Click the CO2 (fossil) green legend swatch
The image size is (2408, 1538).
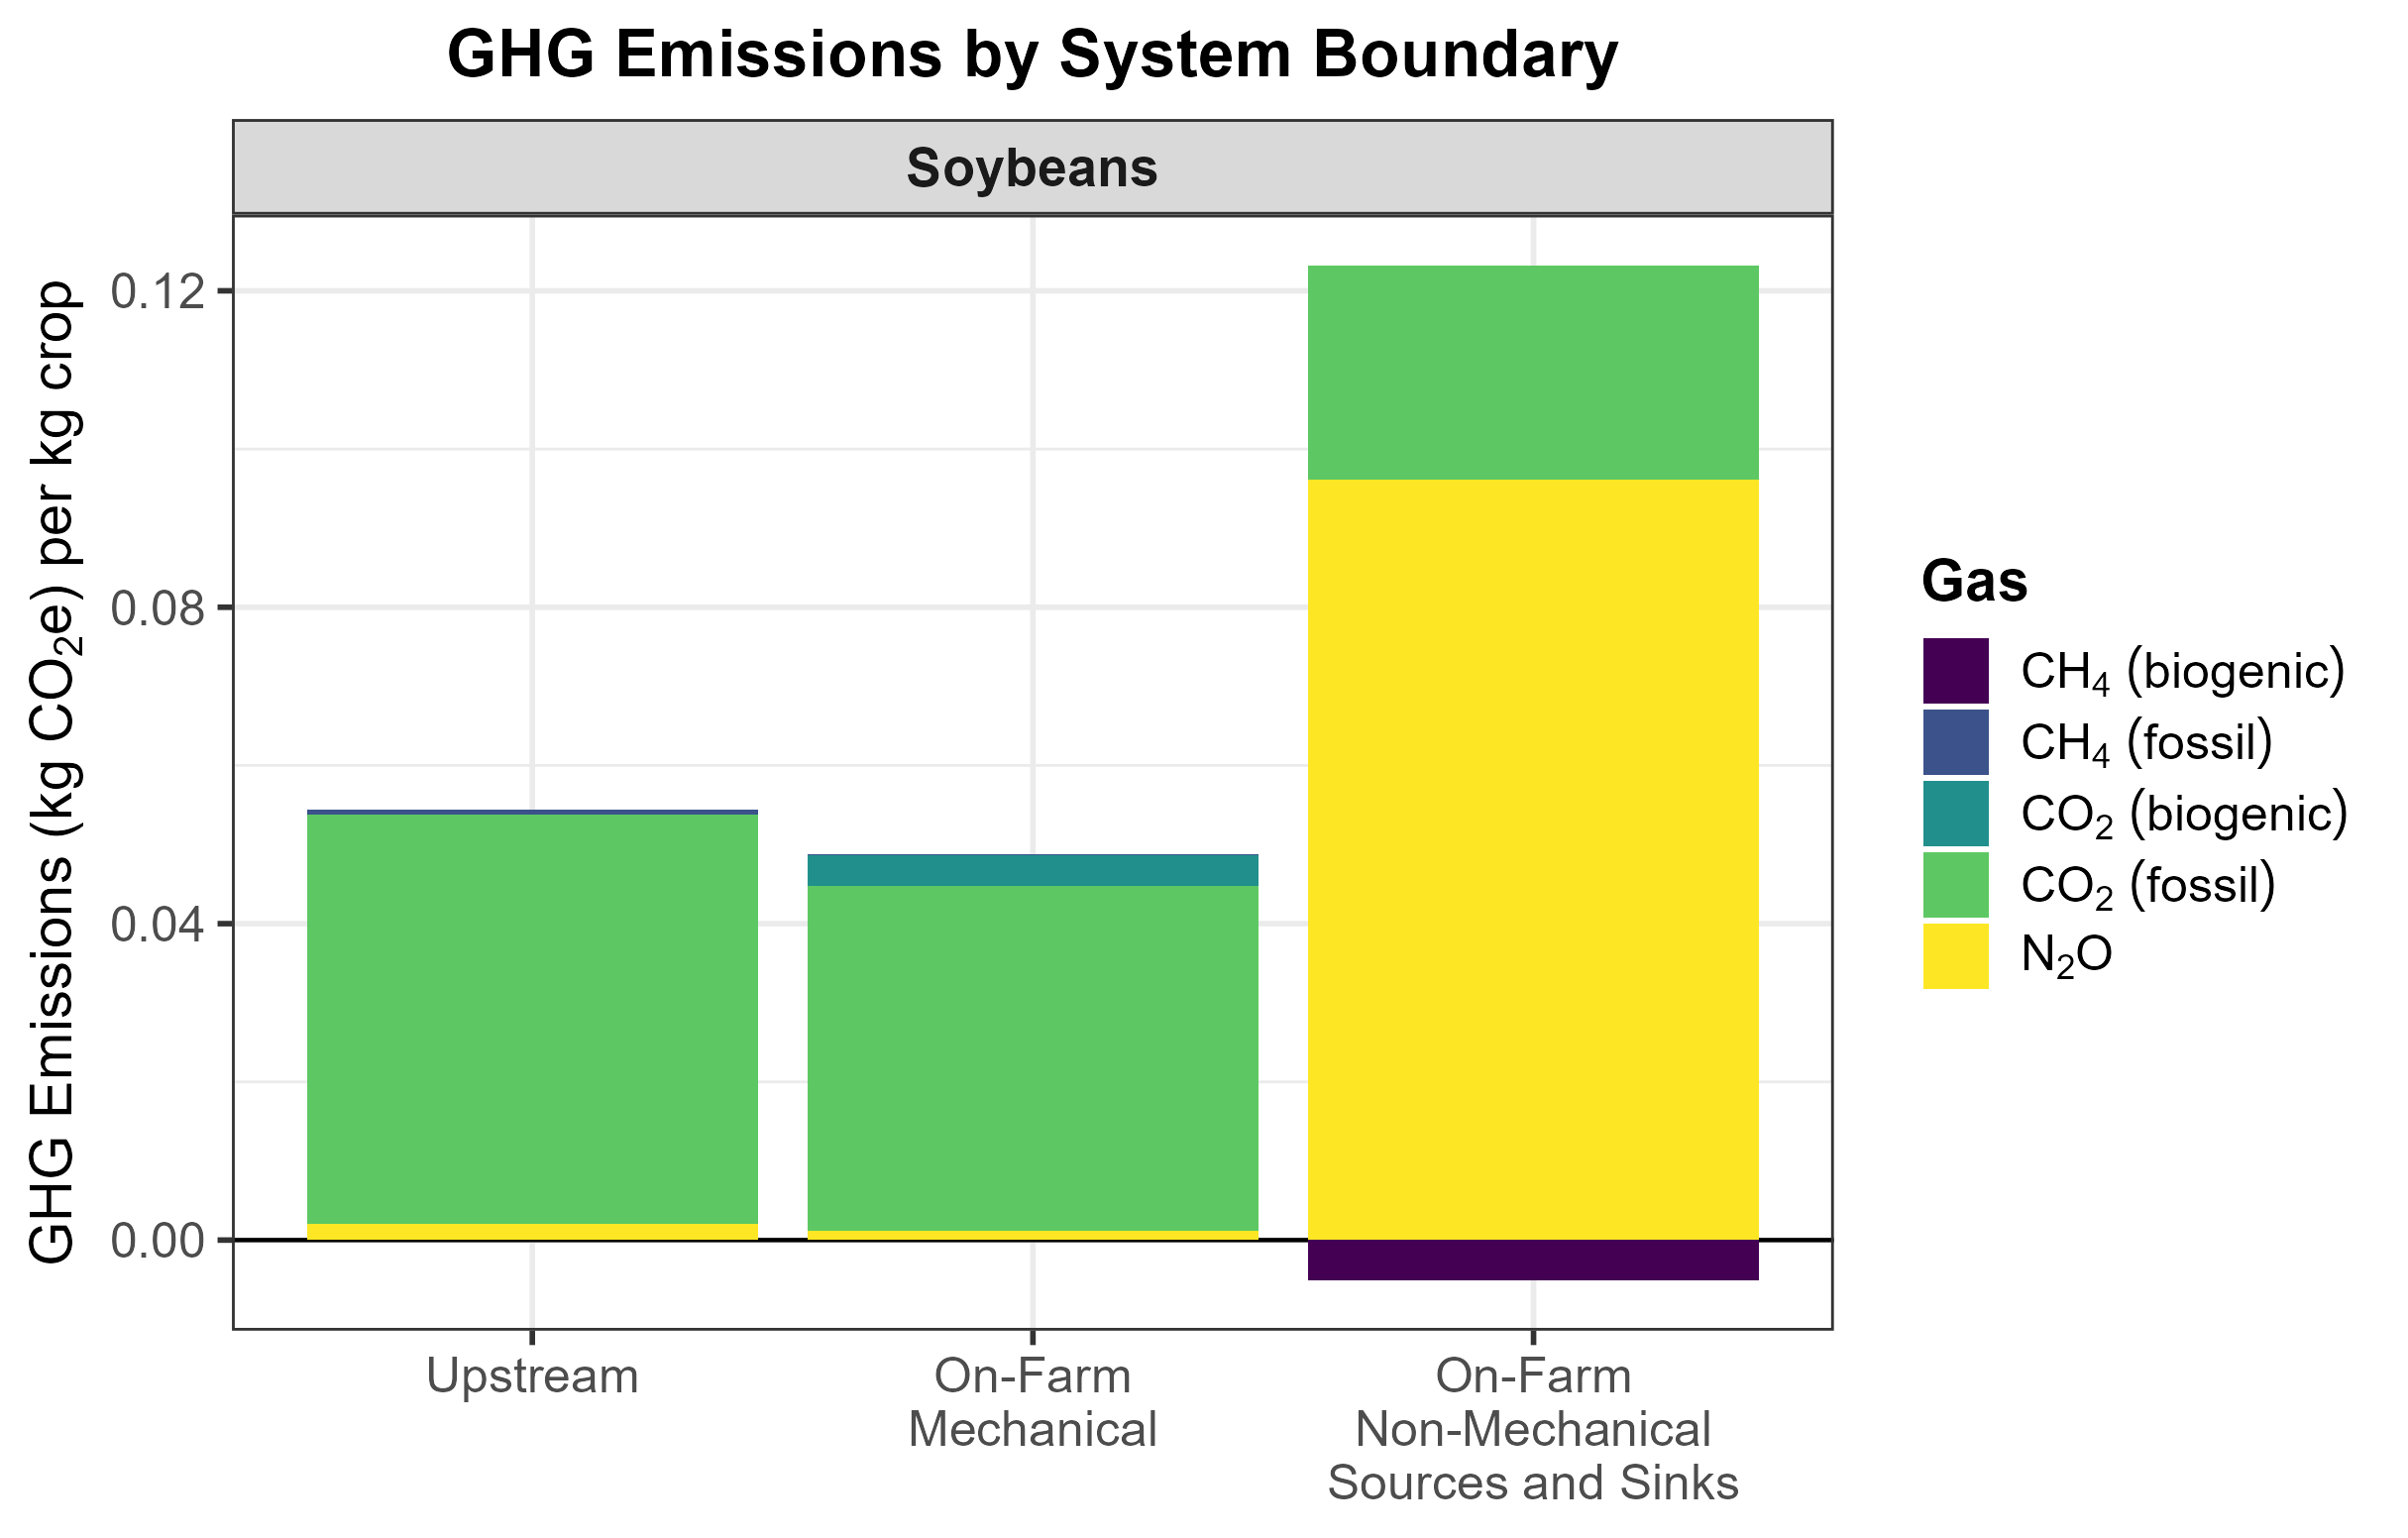(1955, 884)
